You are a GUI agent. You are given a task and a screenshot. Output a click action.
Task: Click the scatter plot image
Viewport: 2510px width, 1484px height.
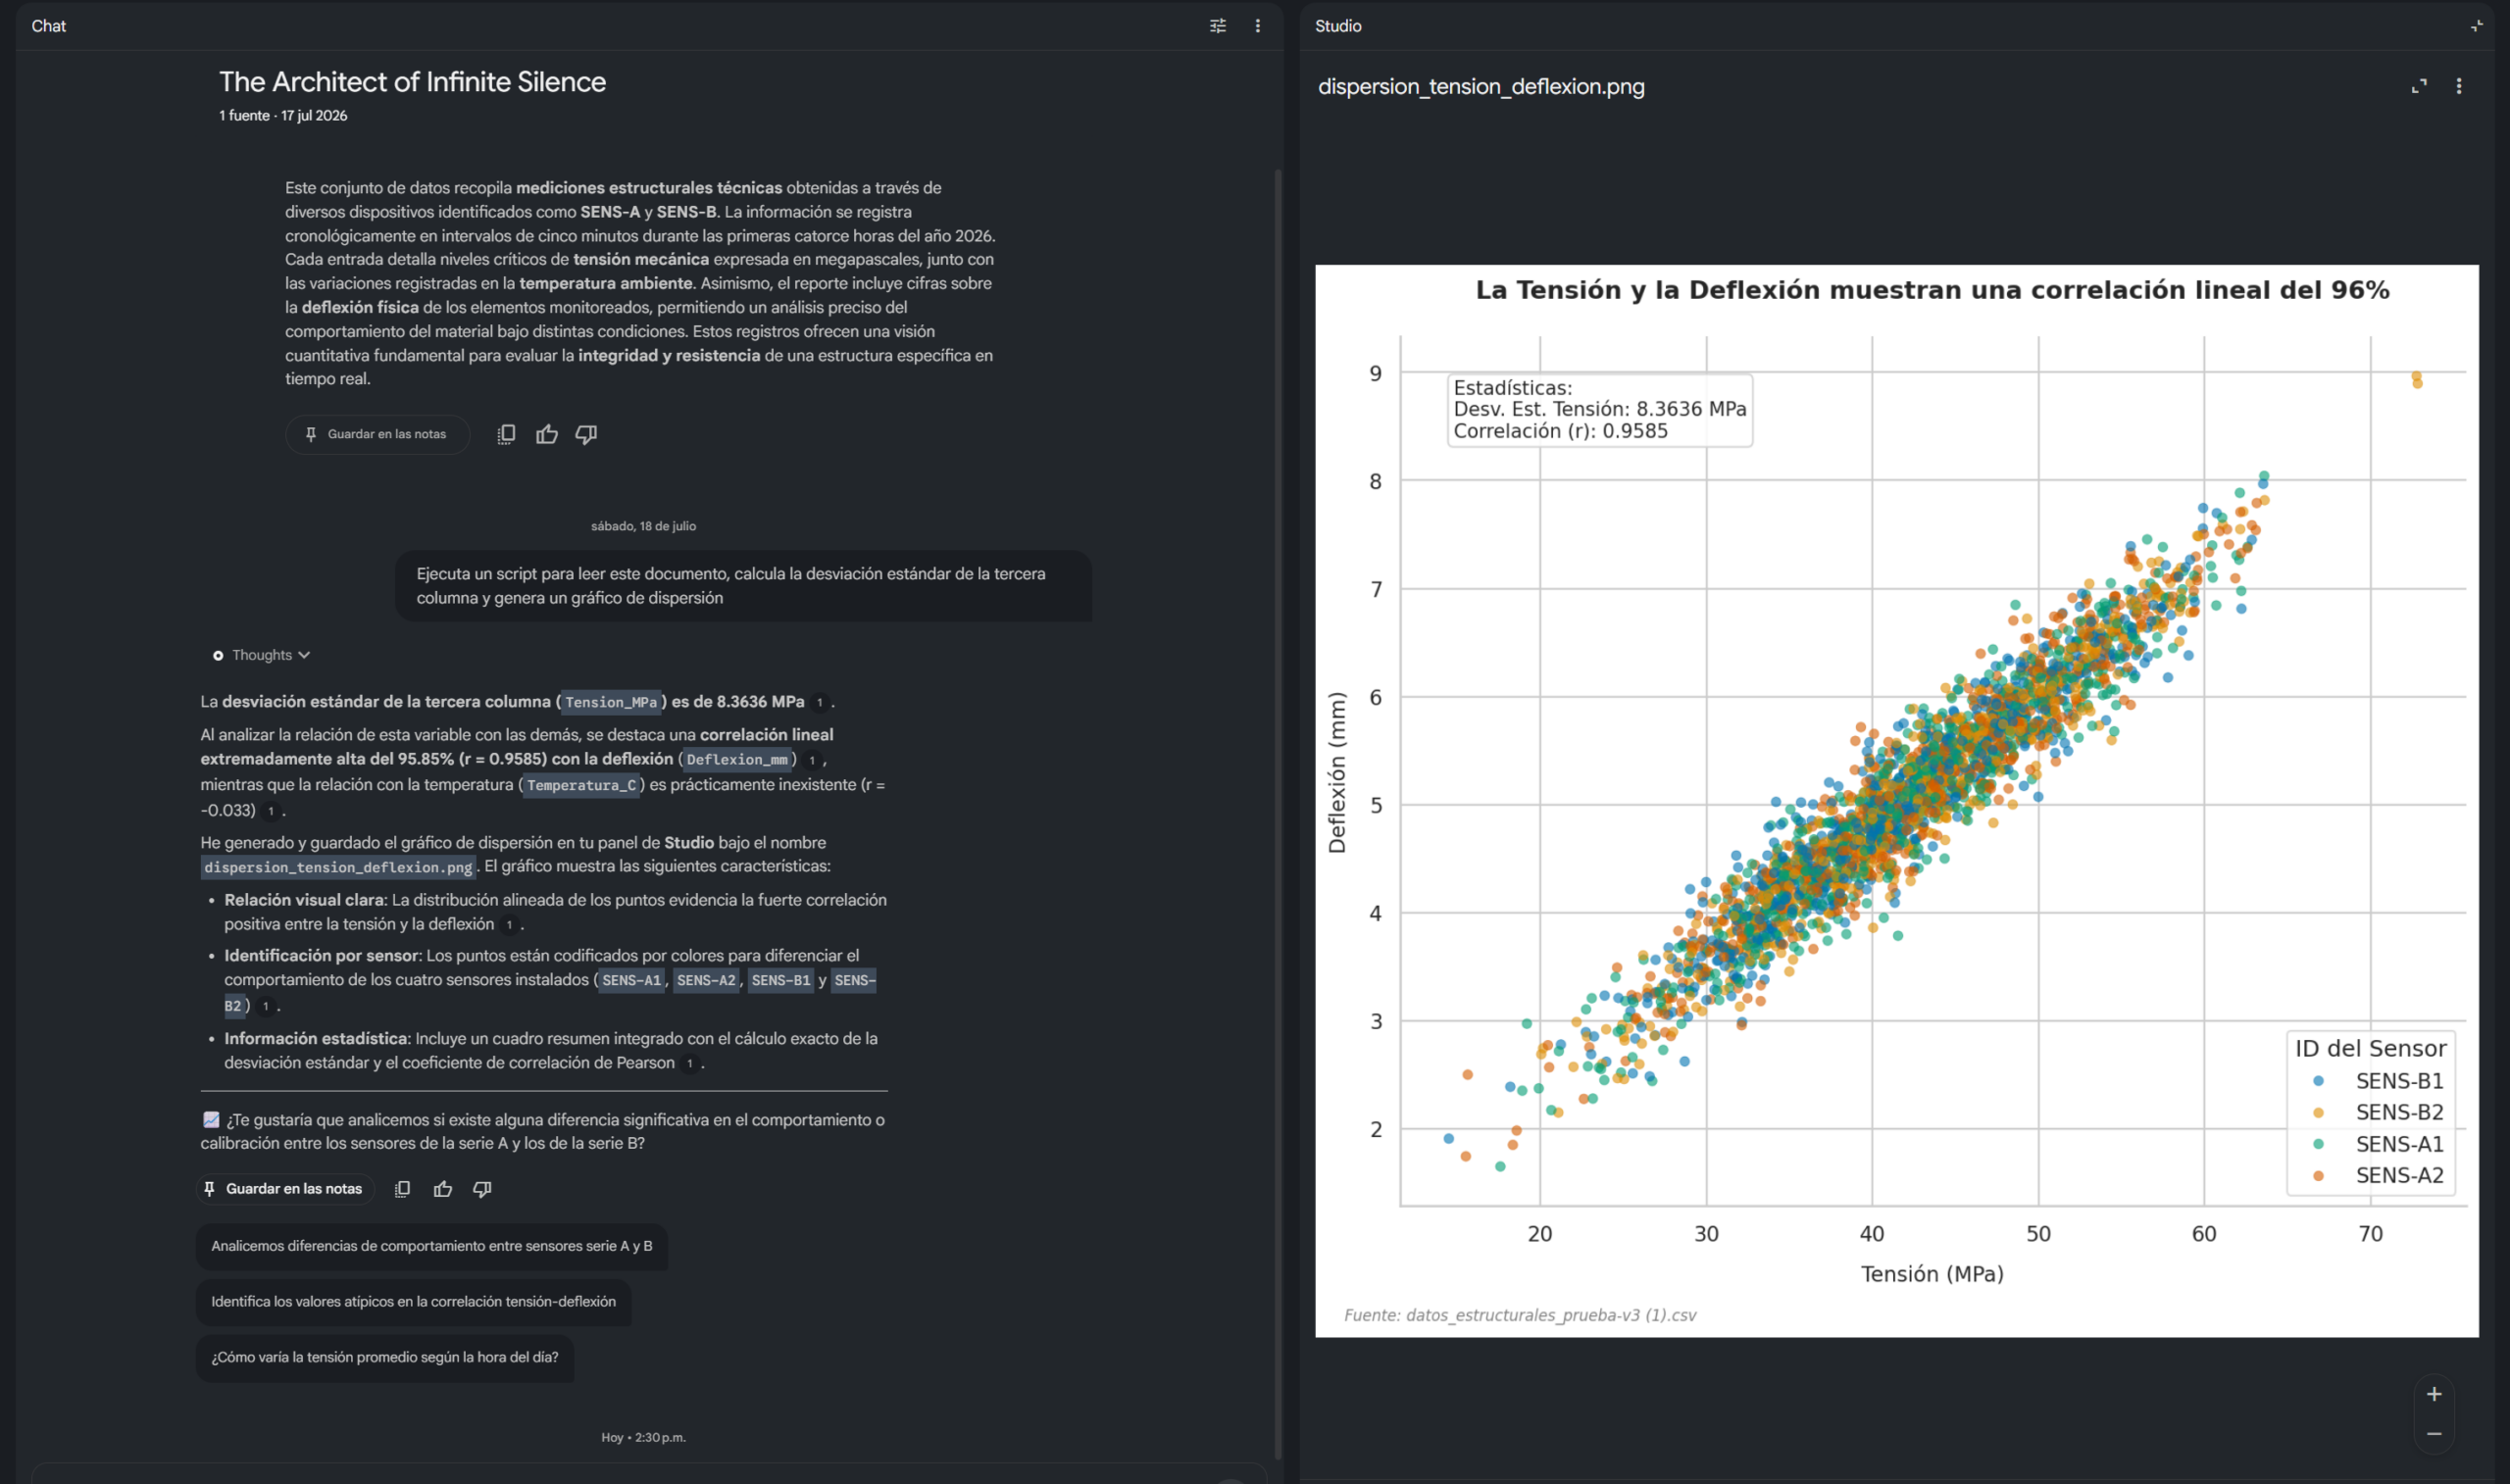coord(1896,800)
